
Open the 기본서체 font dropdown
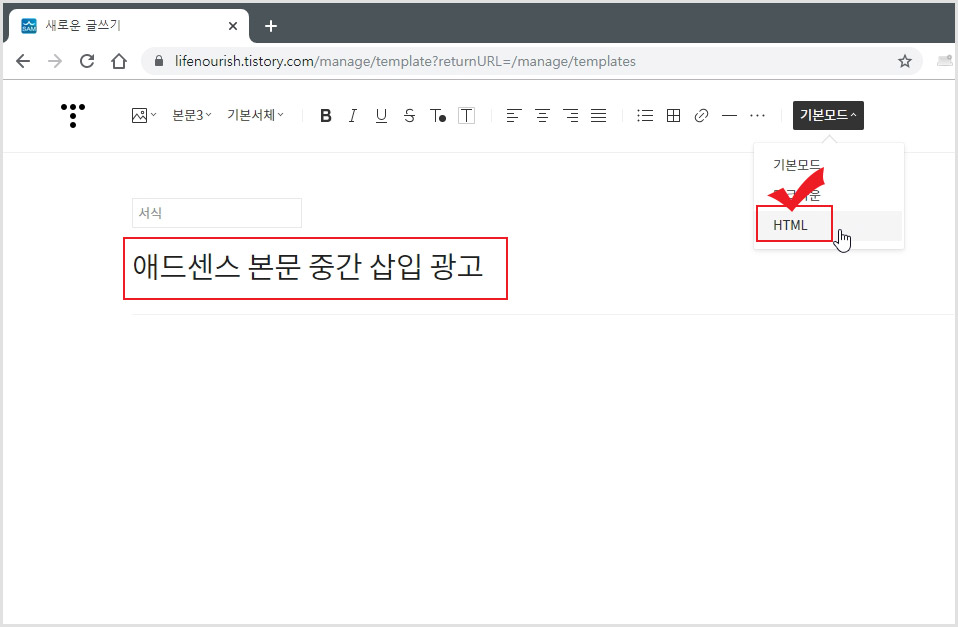pos(255,115)
